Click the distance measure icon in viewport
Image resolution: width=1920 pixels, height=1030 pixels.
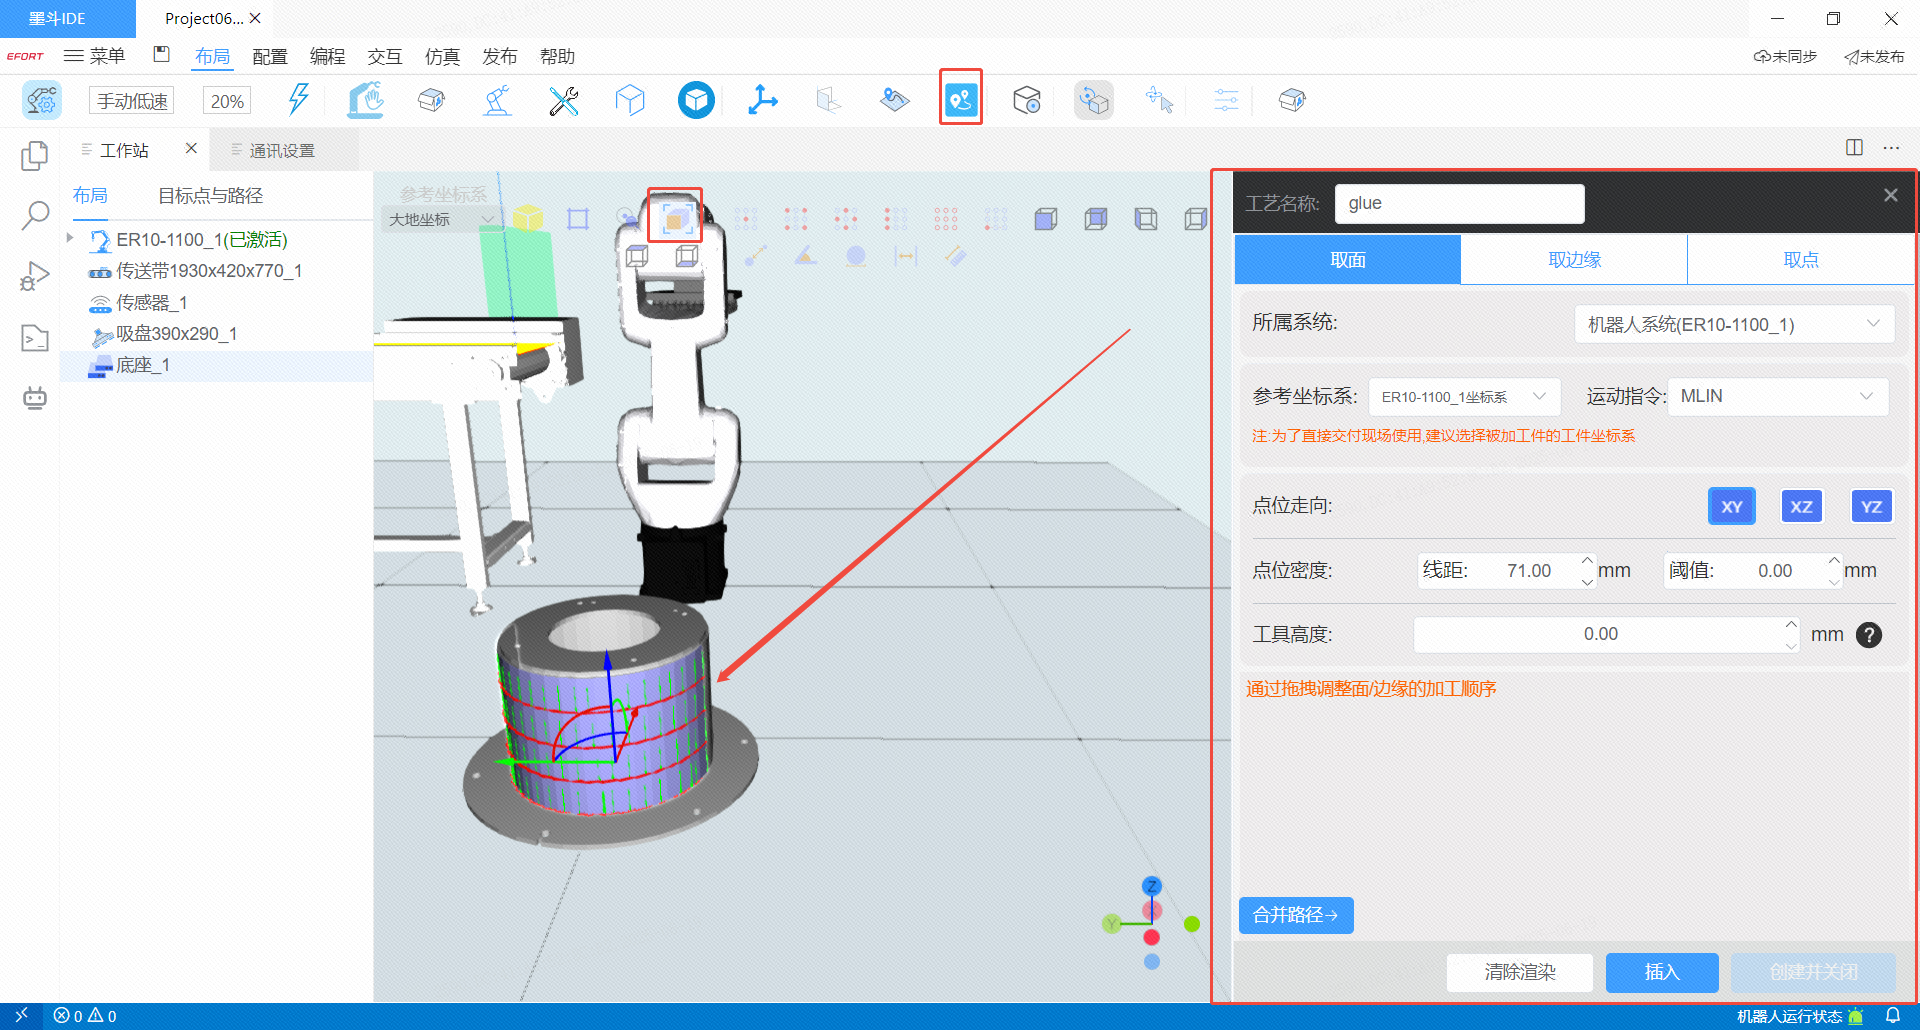tap(906, 257)
